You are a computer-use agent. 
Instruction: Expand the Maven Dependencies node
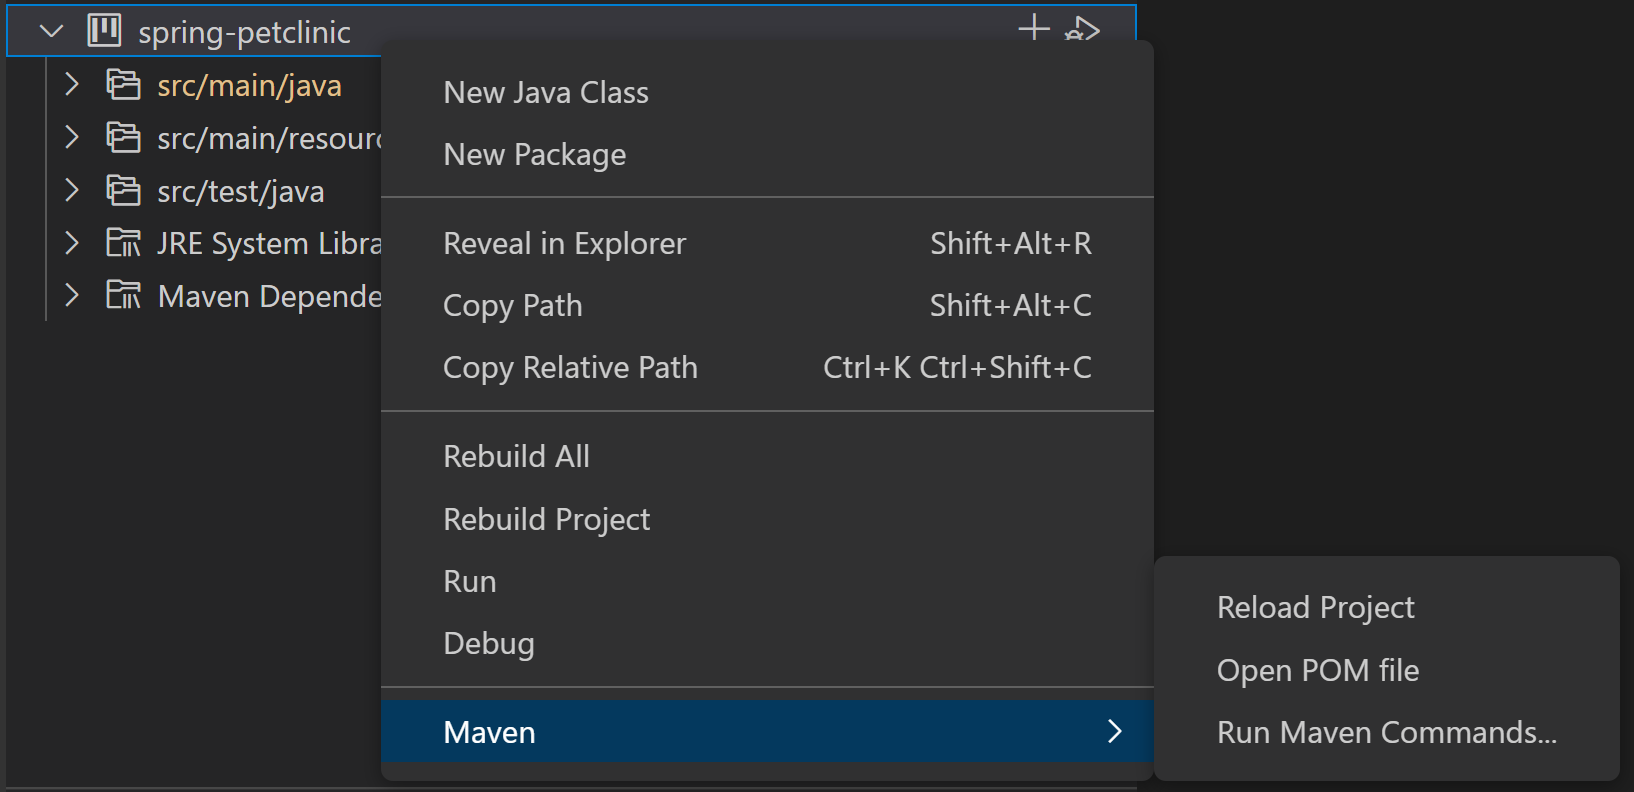pyautogui.click(x=71, y=295)
